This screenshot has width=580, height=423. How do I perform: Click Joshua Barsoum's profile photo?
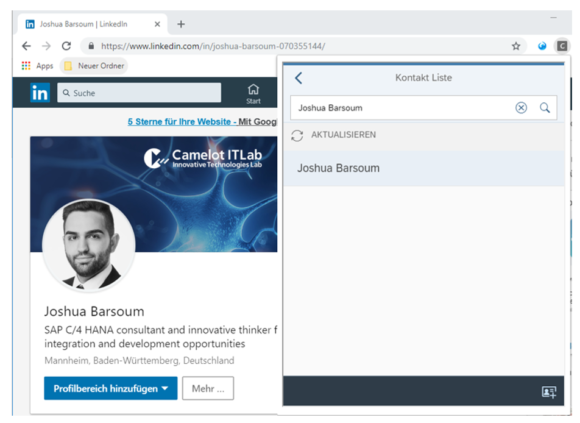click(x=89, y=245)
